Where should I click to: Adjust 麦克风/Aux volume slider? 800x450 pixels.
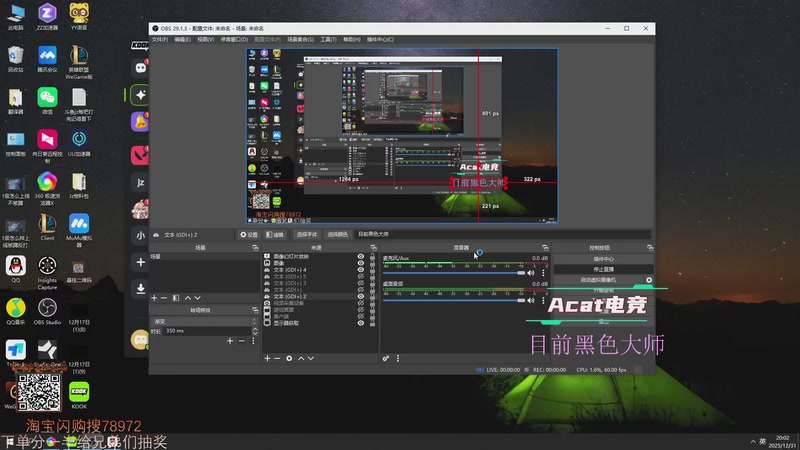click(x=454, y=273)
